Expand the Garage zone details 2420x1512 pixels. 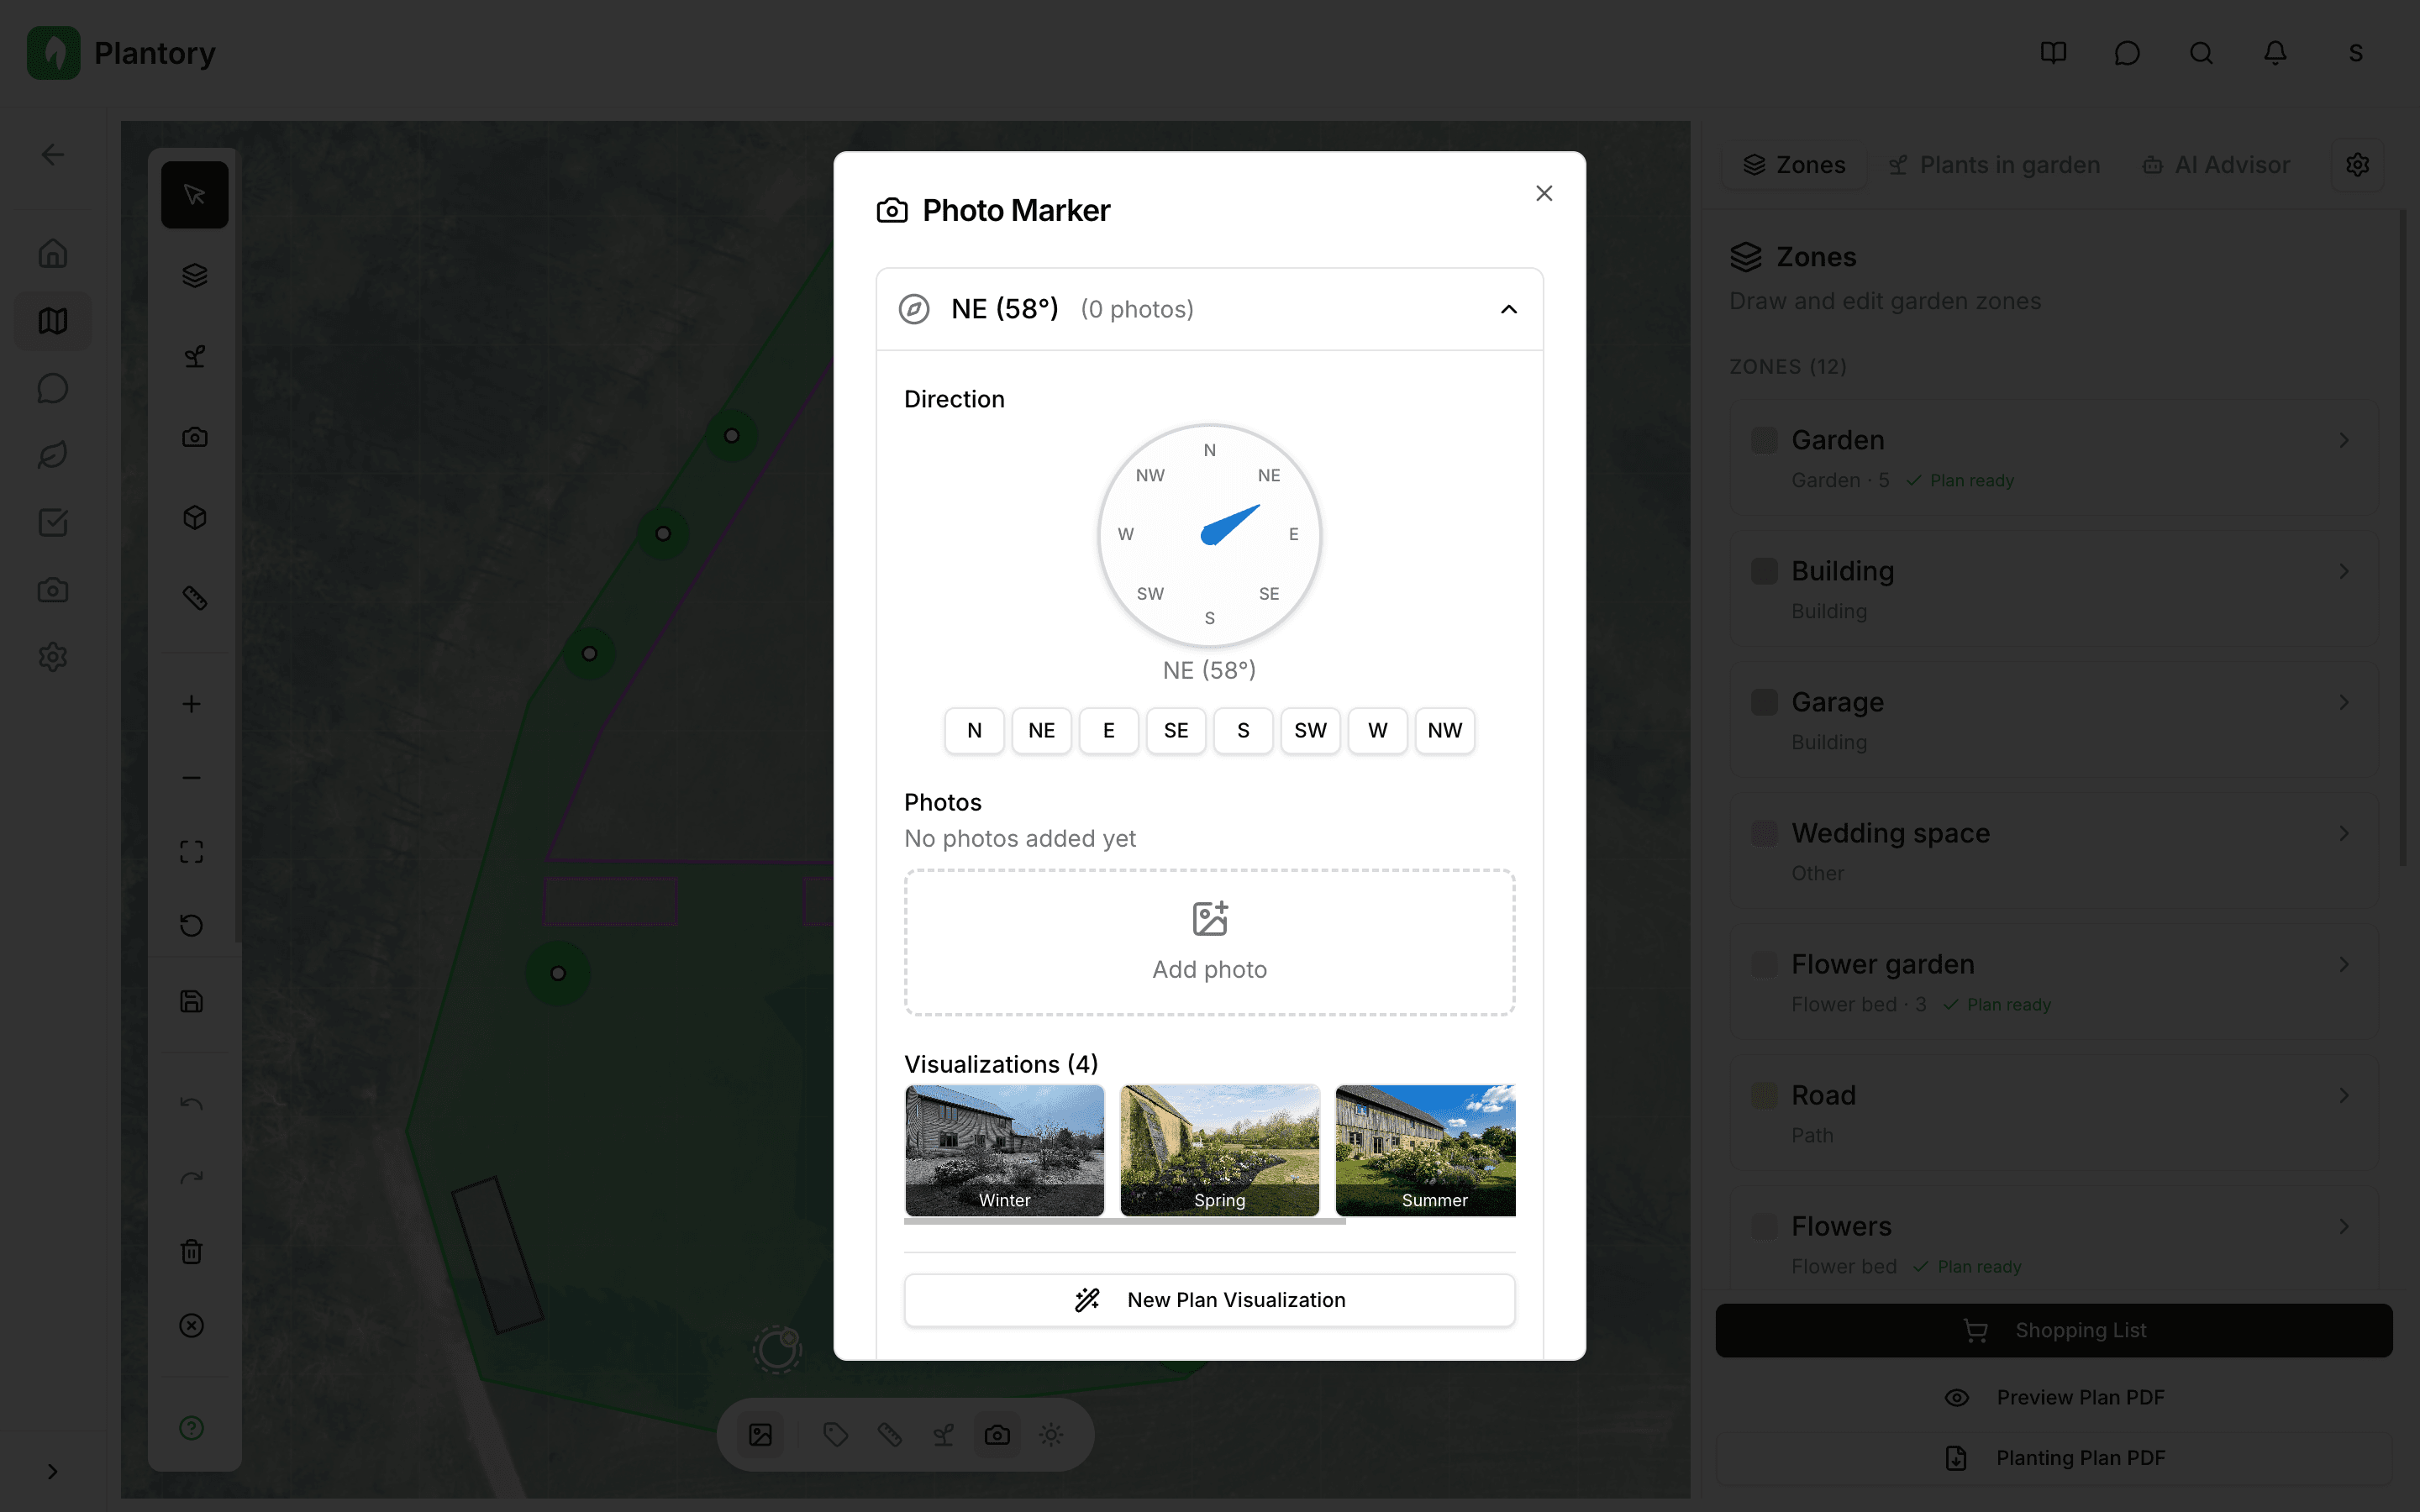2343,701
